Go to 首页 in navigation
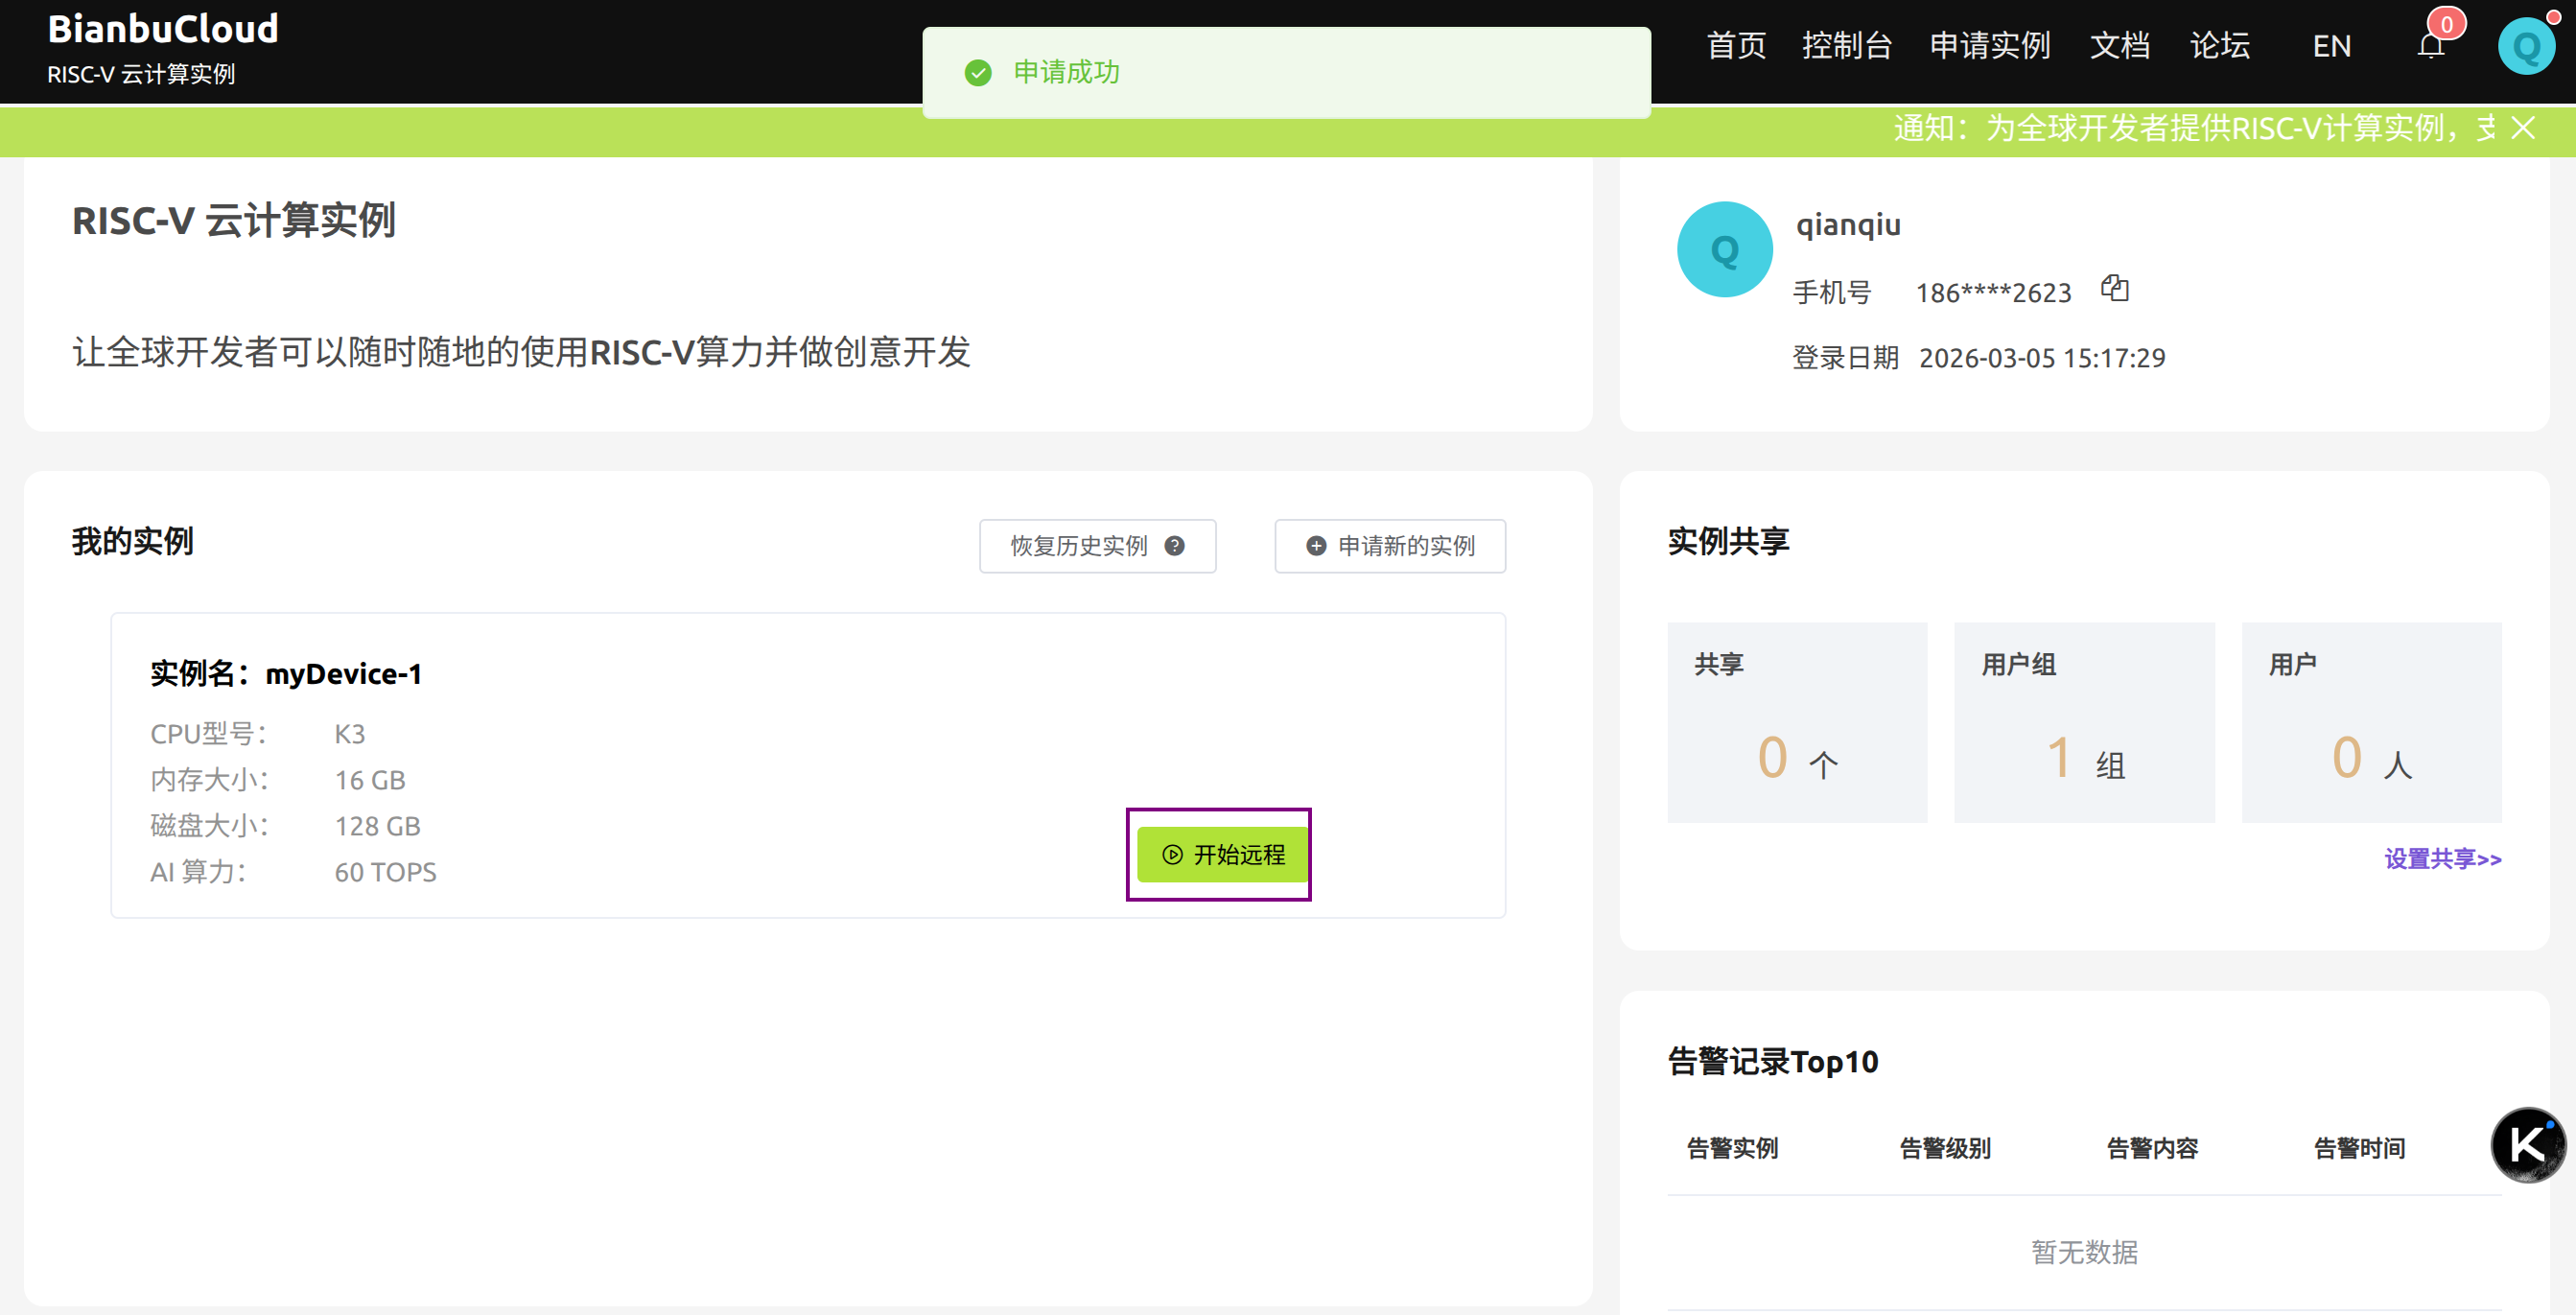This screenshot has width=2576, height=1315. point(1735,46)
